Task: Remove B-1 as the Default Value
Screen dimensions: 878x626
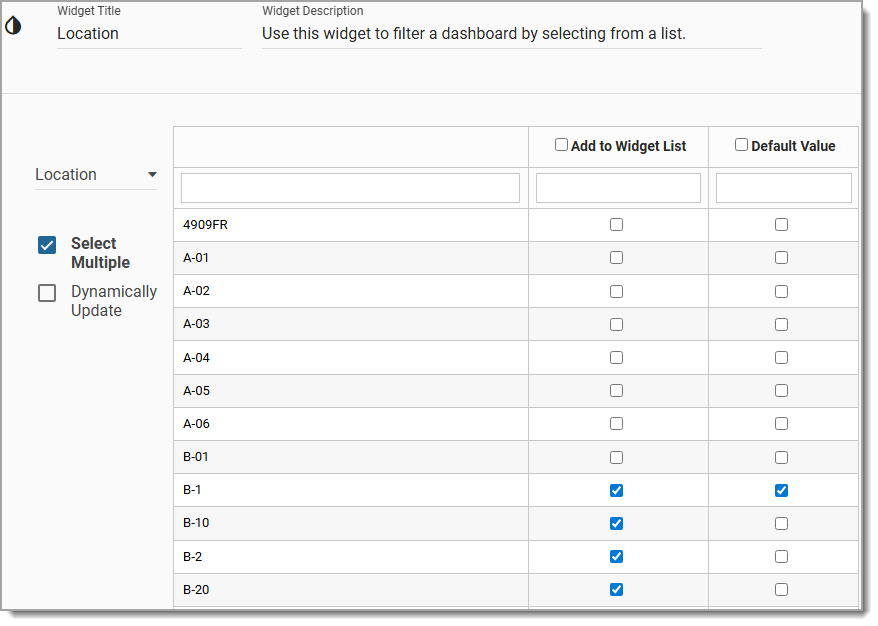Action: pos(781,490)
